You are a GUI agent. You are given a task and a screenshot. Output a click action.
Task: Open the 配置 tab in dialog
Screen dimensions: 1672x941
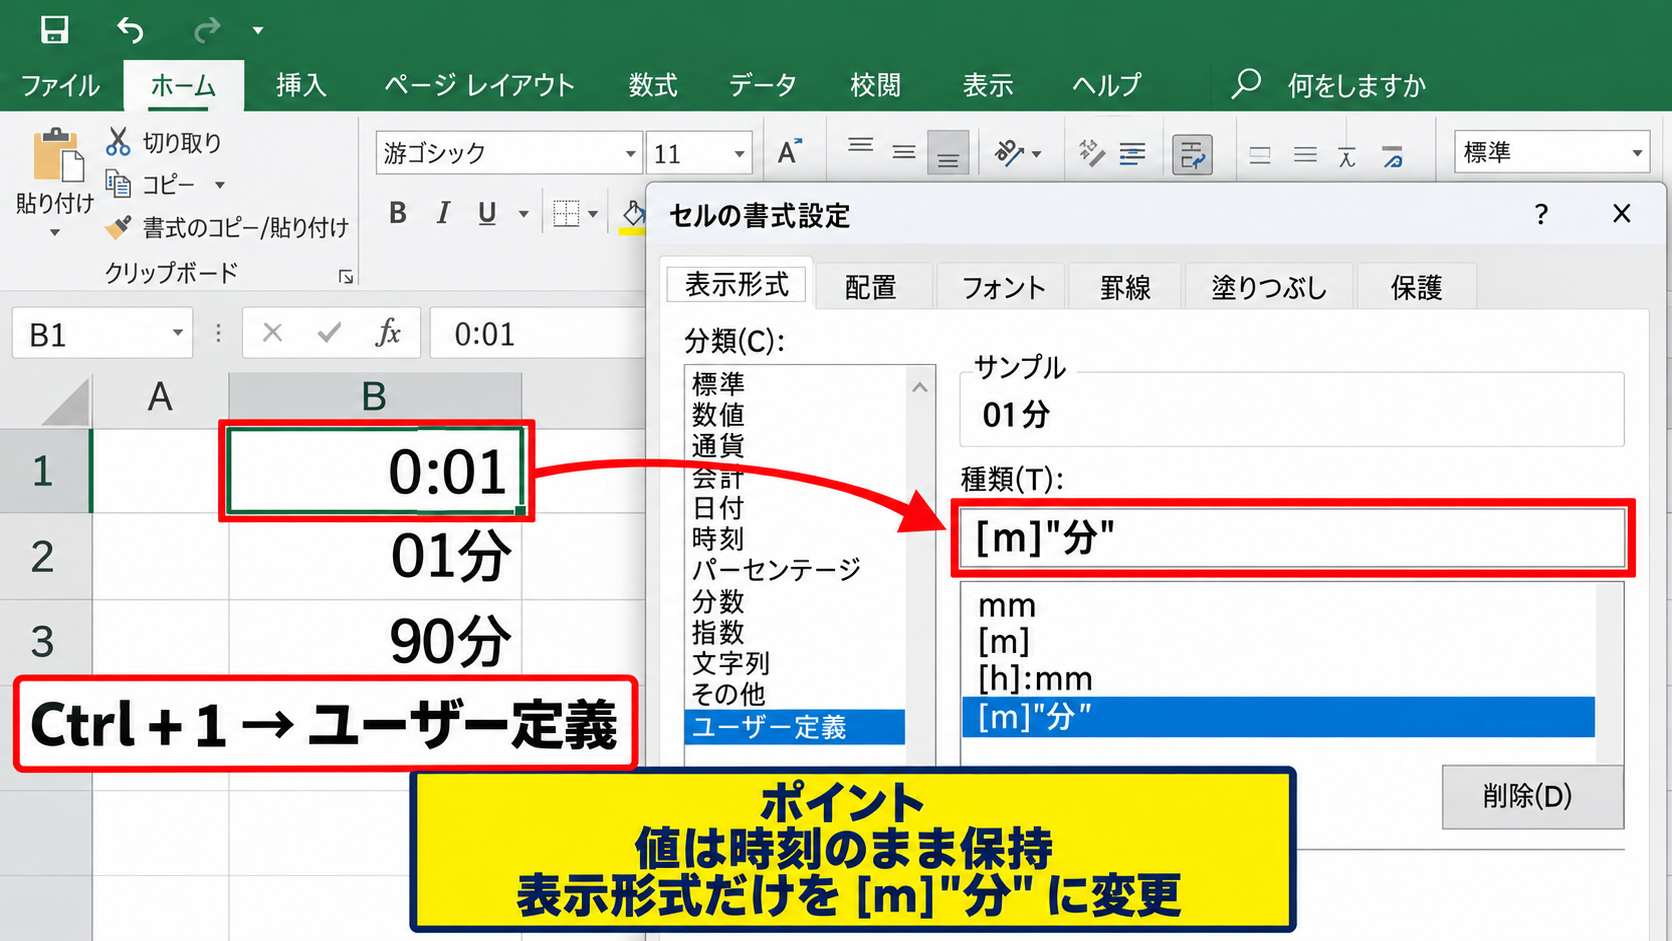pos(870,287)
